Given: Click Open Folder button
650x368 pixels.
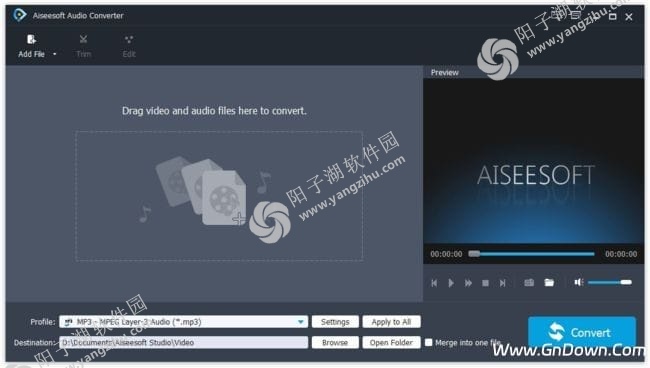Looking at the screenshot, I should 391,343.
